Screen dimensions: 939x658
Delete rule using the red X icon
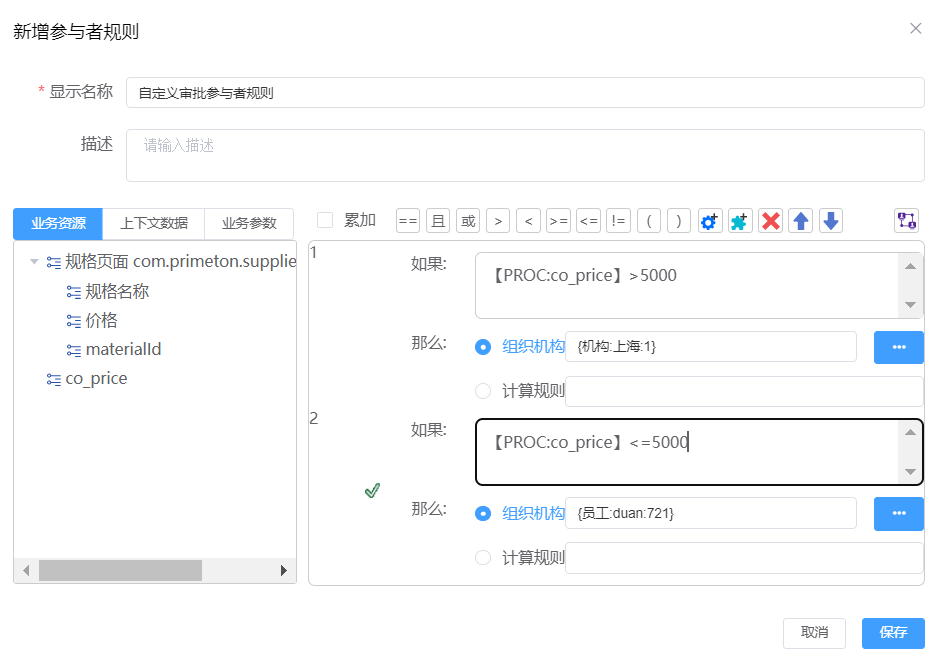click(x=770, y=221)
